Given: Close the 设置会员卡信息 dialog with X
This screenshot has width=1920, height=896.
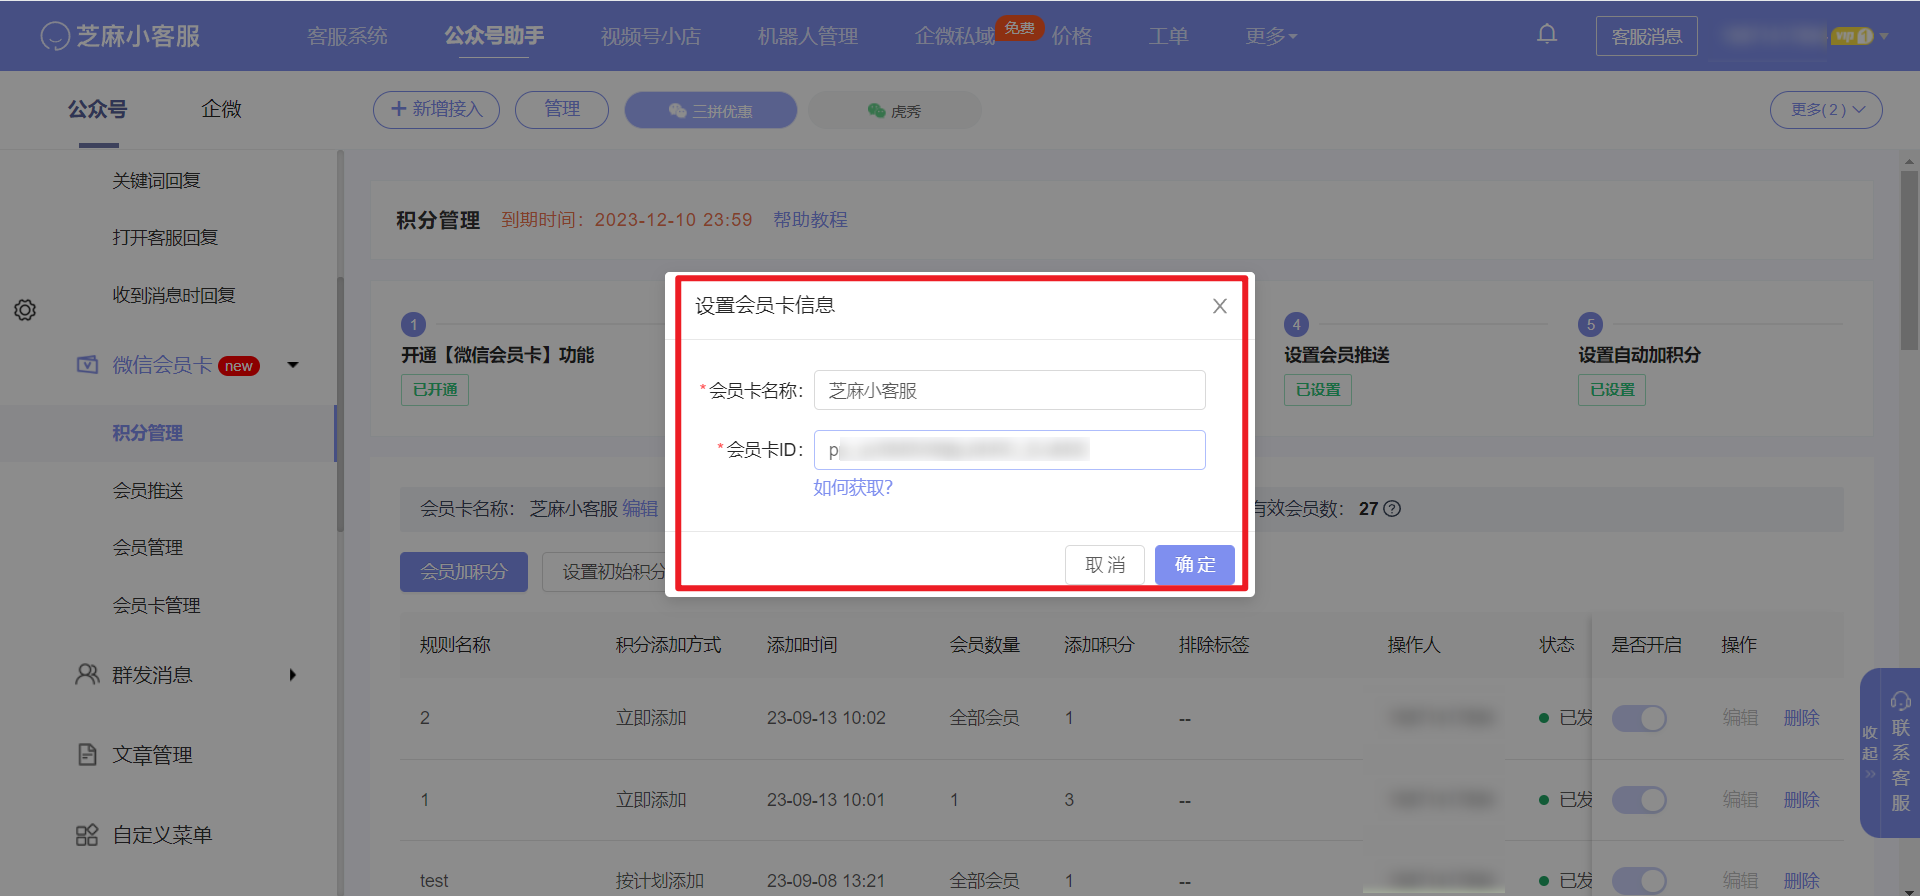Looking at the screenshot, I should point(1219,306).
